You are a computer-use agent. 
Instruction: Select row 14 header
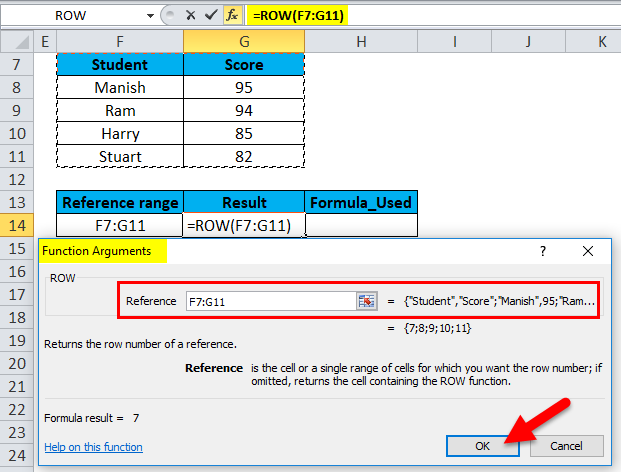click(17, 225)
